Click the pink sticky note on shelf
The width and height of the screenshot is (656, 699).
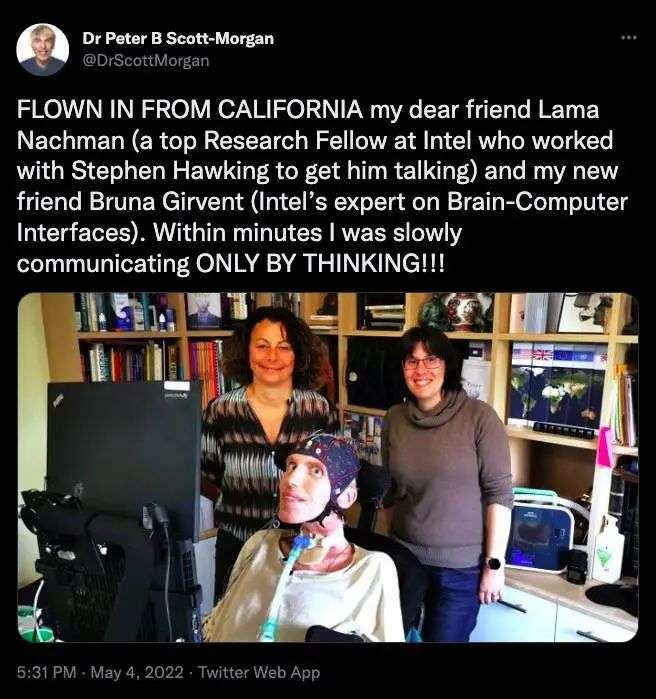click(606, 447)
